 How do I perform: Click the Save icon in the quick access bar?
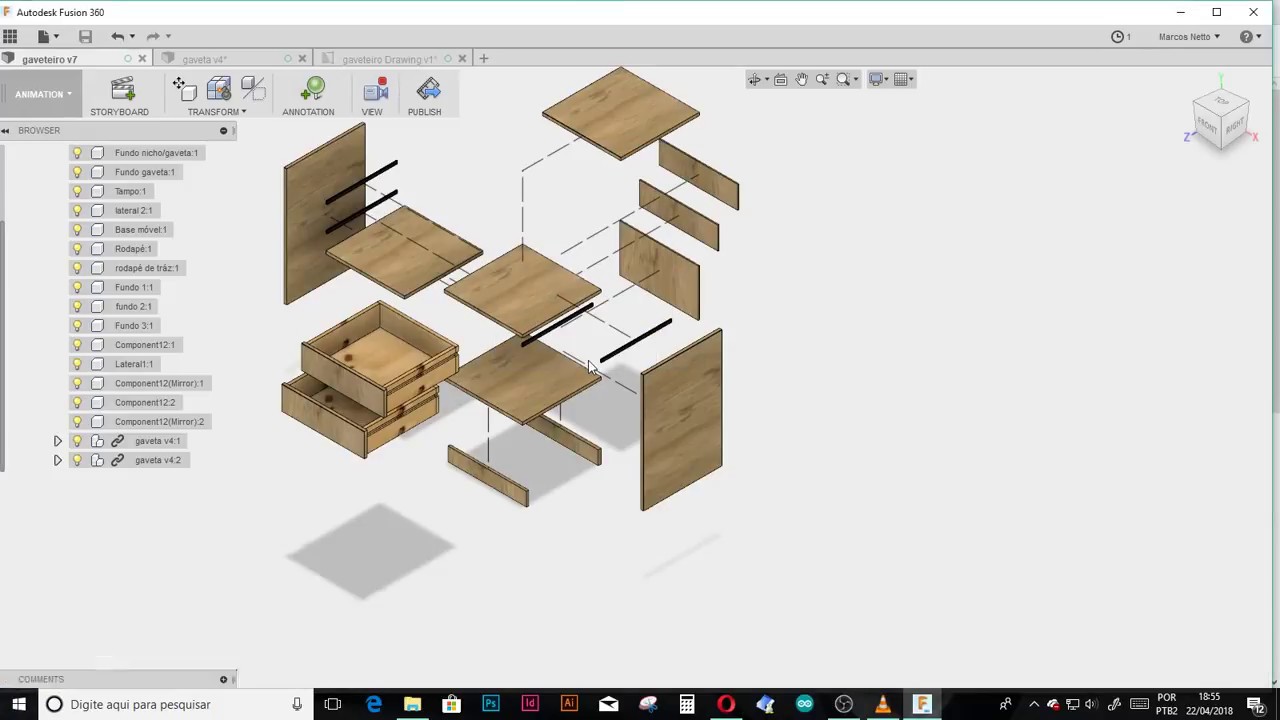(x=85, y=37)
